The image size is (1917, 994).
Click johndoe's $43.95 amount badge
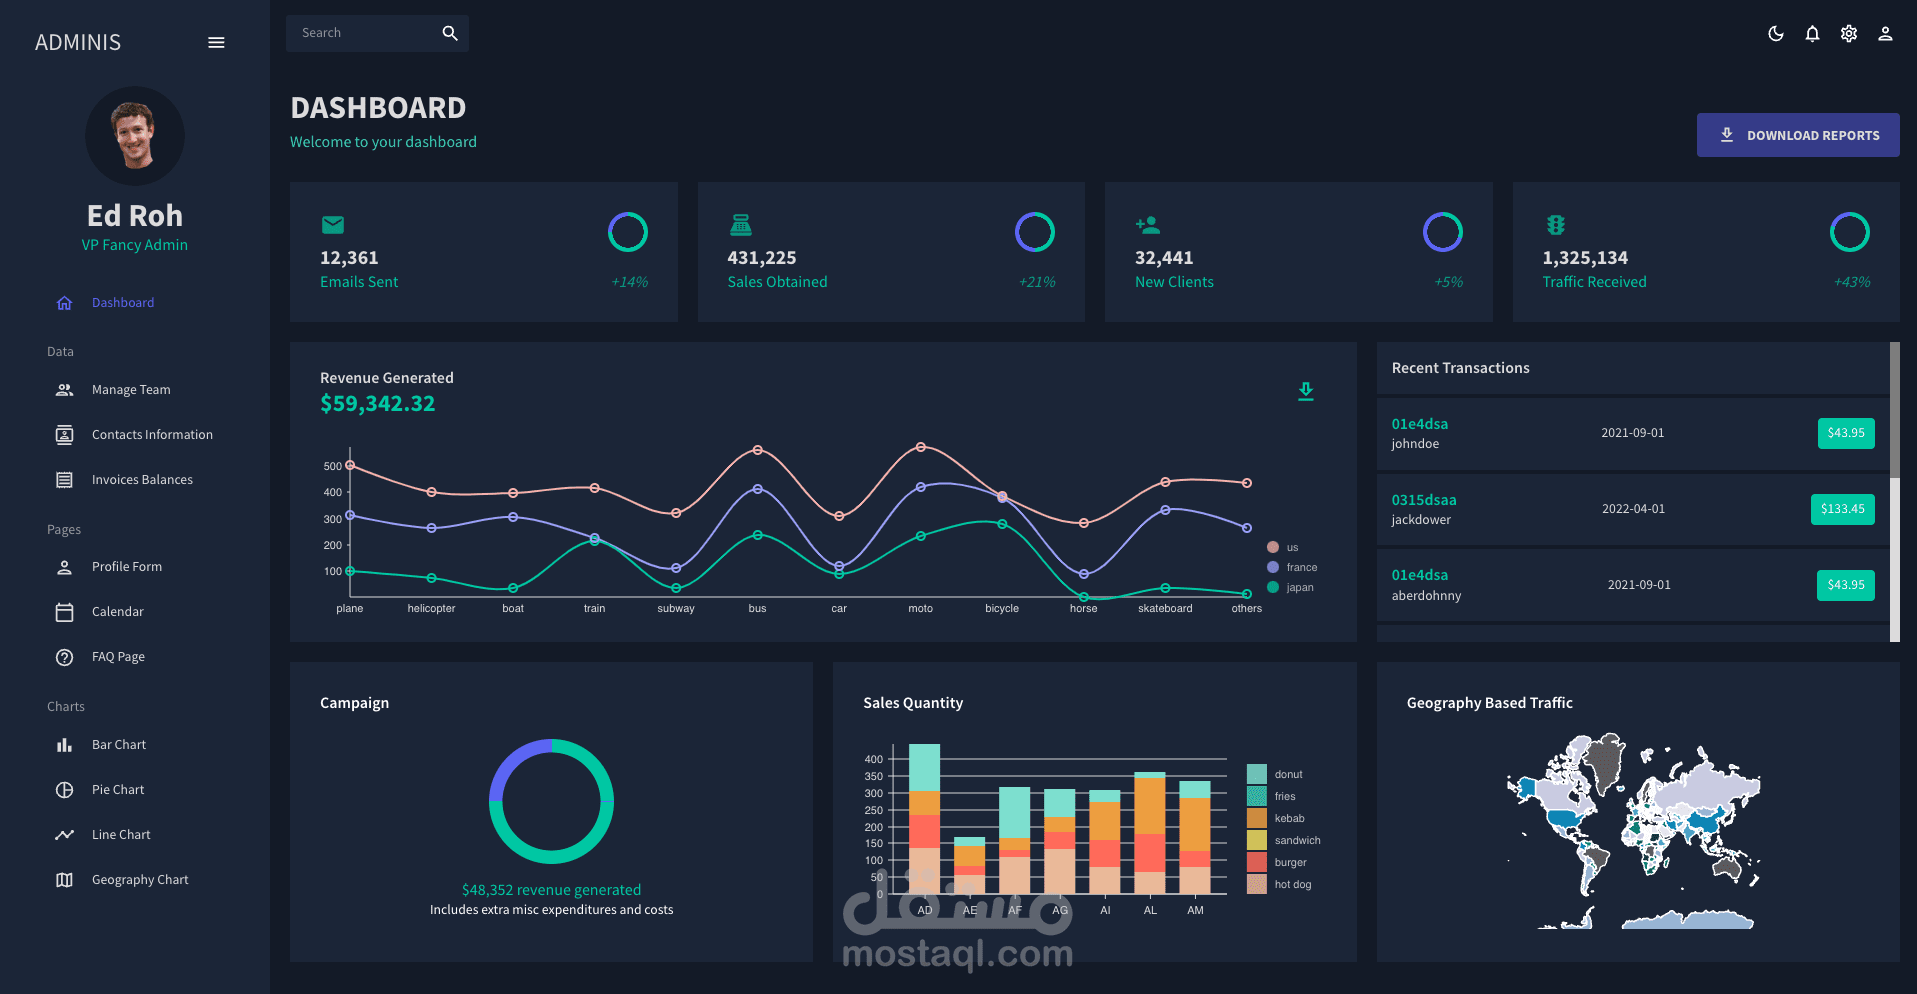pos(1846,433)
